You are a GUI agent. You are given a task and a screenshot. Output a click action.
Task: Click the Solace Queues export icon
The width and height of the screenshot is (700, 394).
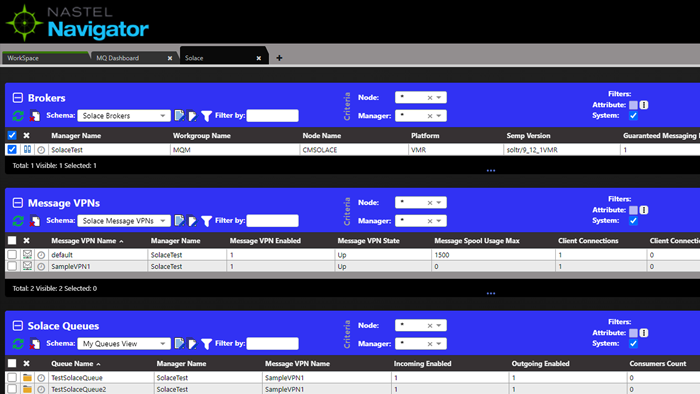pyautogui.click(x=192, y=344)
